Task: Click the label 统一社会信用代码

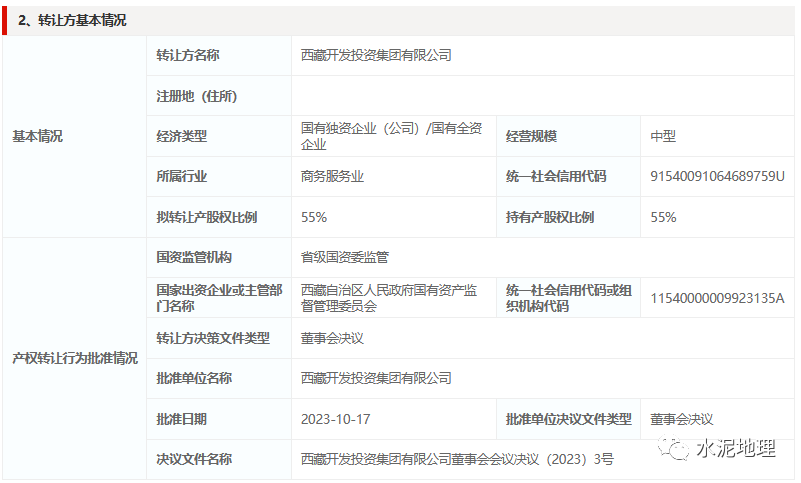Action: coord(556,177)
